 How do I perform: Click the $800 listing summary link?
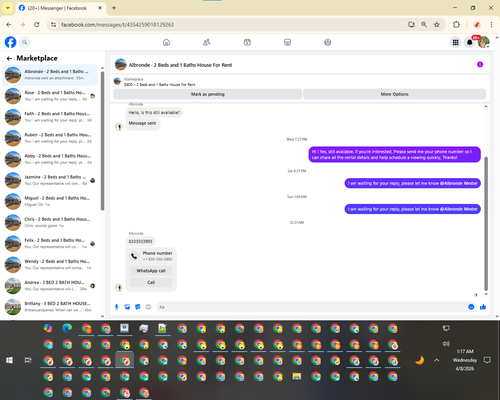(x=160, y=85)
